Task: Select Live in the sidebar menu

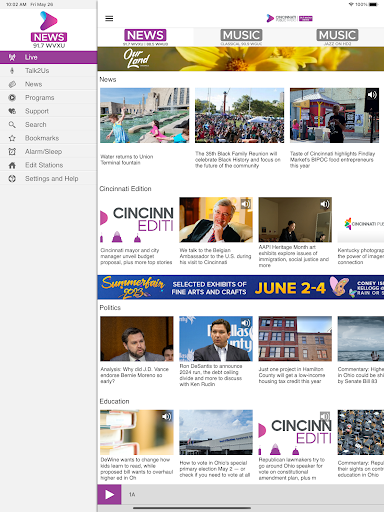Action: tap(49, 57)
